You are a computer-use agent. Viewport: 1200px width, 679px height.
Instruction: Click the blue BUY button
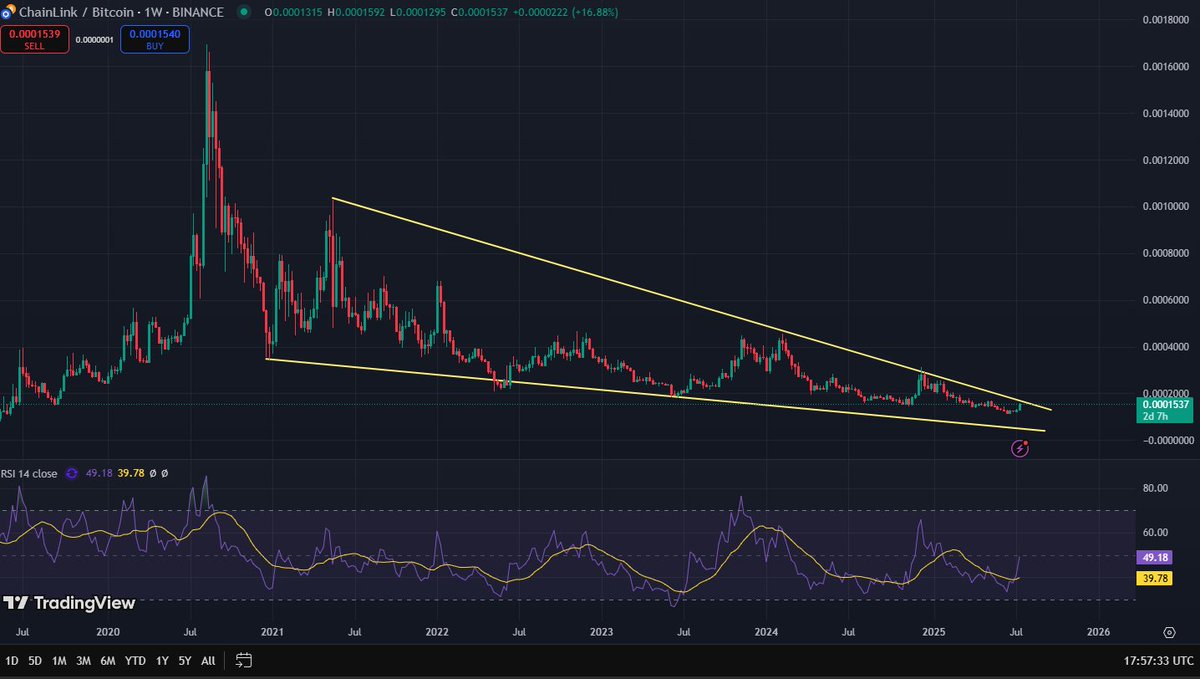(x=154, y=40)
